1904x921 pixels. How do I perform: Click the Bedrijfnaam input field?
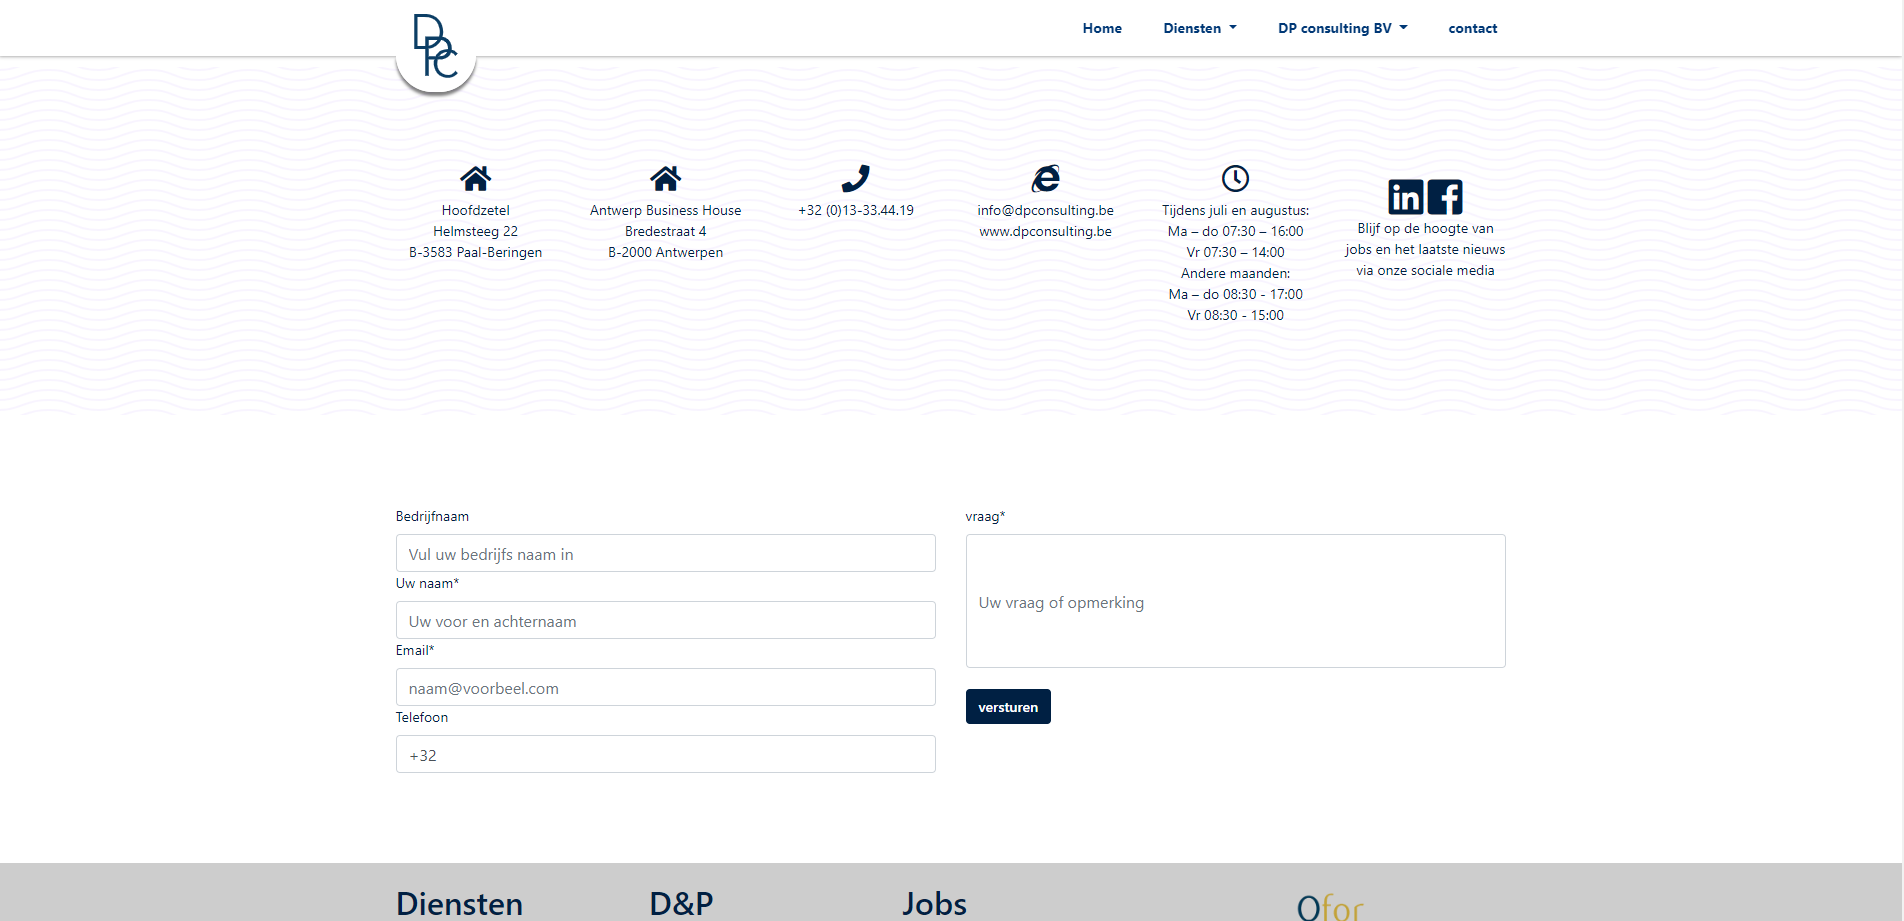666,553
